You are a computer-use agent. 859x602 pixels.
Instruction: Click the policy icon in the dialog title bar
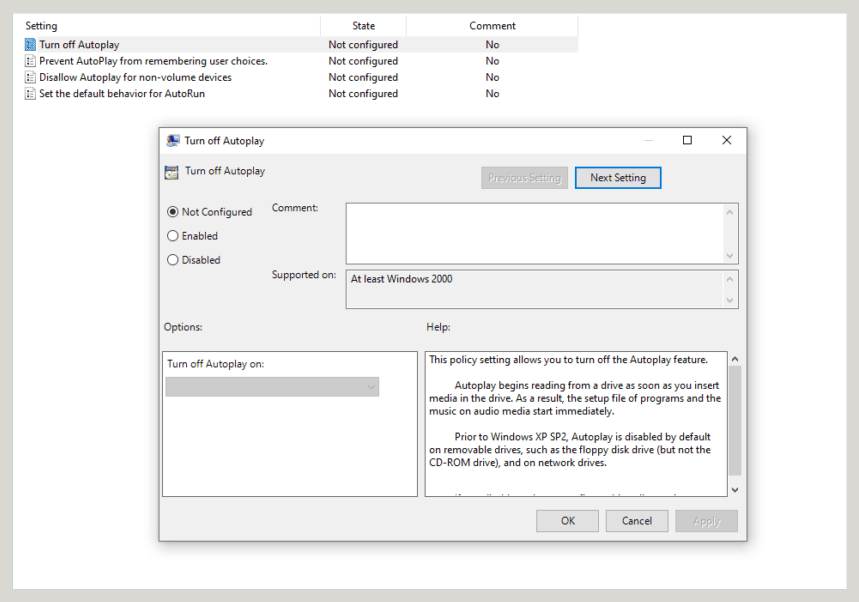click(x=172, y=140)
